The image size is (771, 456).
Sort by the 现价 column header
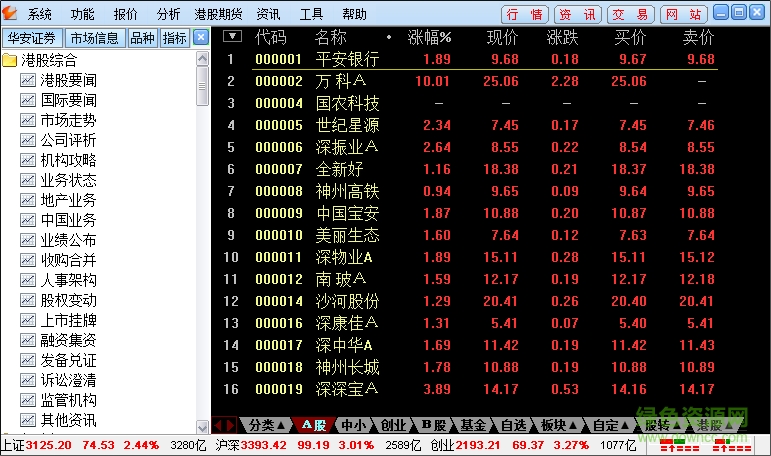coord(503,37)
